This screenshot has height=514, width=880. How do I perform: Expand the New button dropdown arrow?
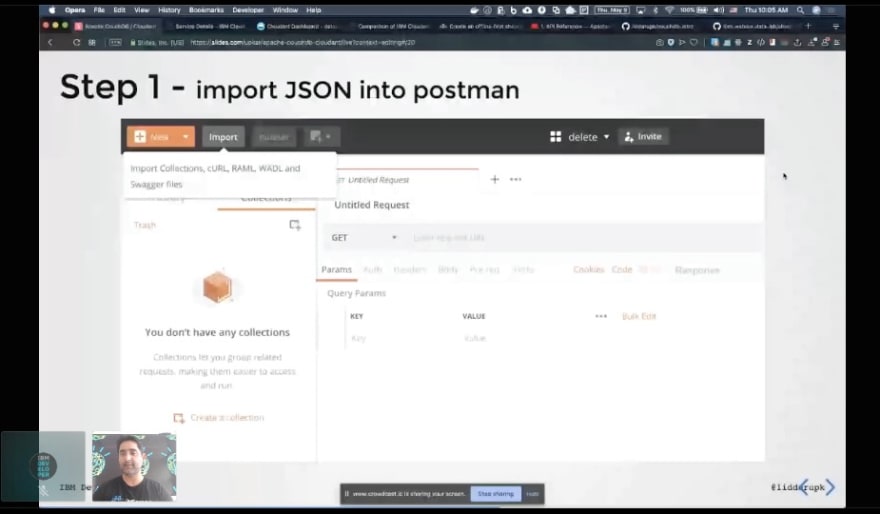click(x=186, y=136)
